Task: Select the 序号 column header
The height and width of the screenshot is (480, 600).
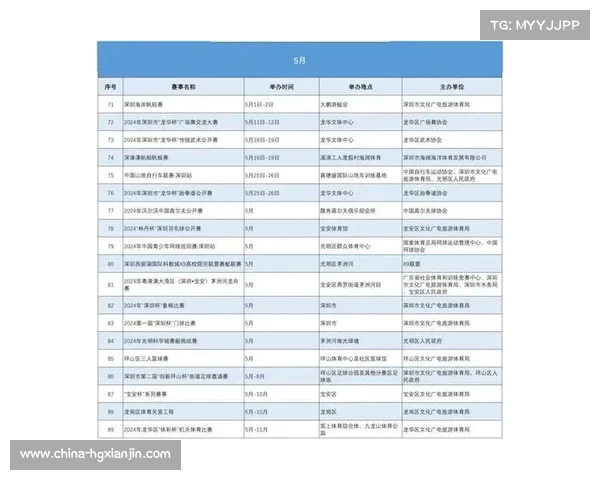Action: point(110,87)
